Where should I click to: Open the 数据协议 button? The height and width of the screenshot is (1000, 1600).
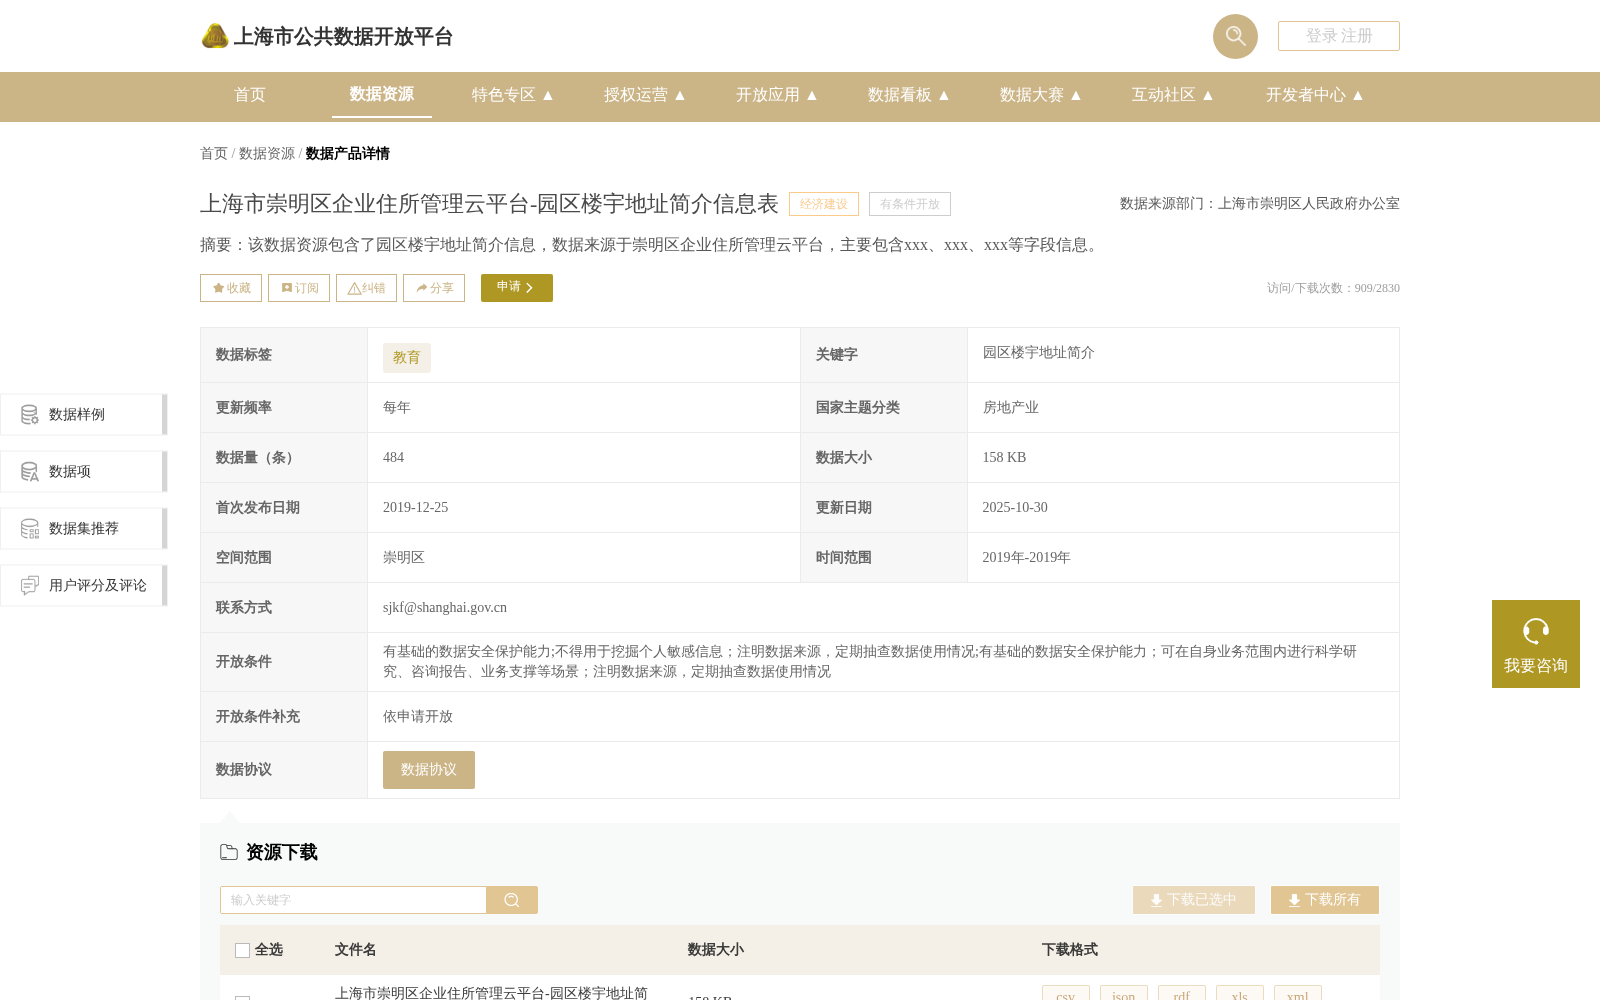tap(429, 770)
